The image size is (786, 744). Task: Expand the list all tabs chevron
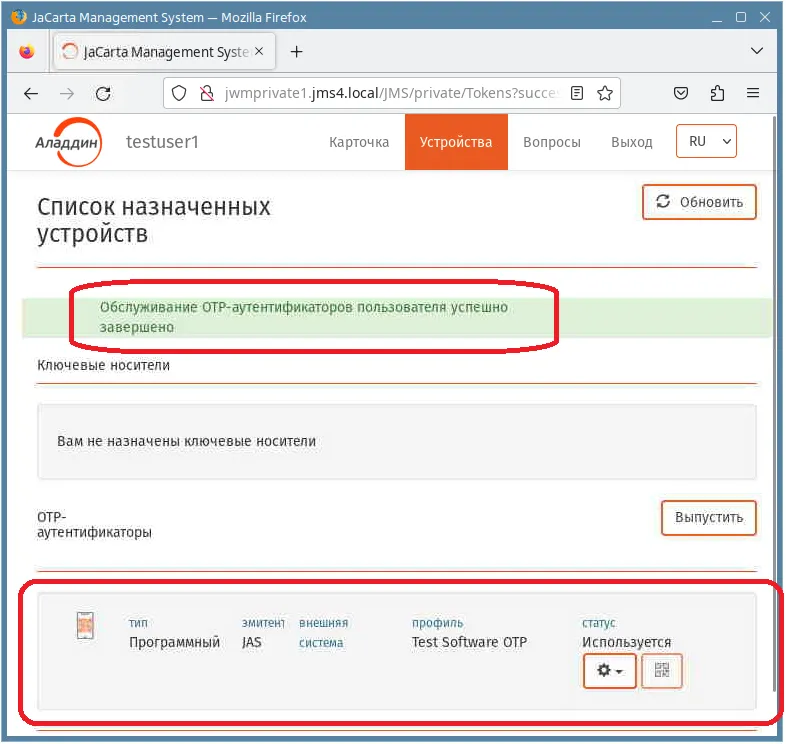click(x=757, y=51)
